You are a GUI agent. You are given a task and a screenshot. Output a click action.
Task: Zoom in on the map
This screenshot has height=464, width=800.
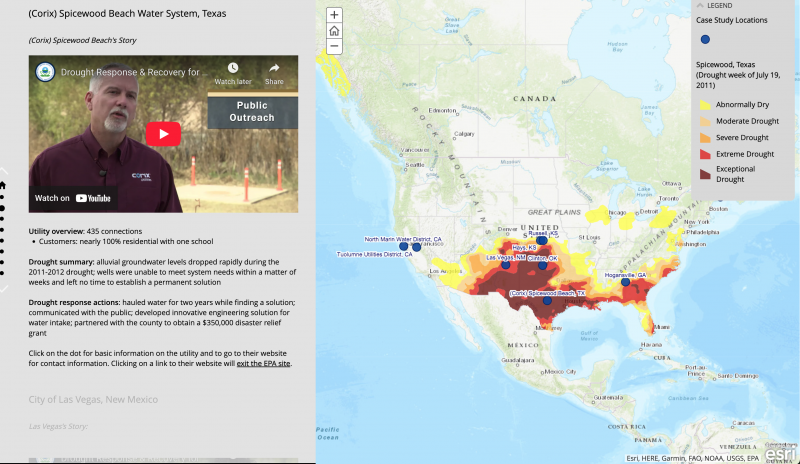334,15
